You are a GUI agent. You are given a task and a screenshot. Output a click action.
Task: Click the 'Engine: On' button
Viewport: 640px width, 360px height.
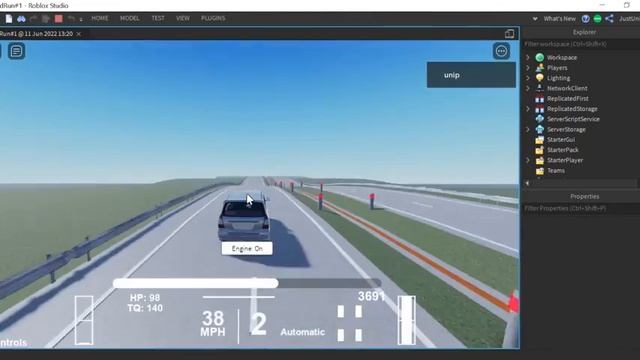pyautogui.click(x=247, y=249)
